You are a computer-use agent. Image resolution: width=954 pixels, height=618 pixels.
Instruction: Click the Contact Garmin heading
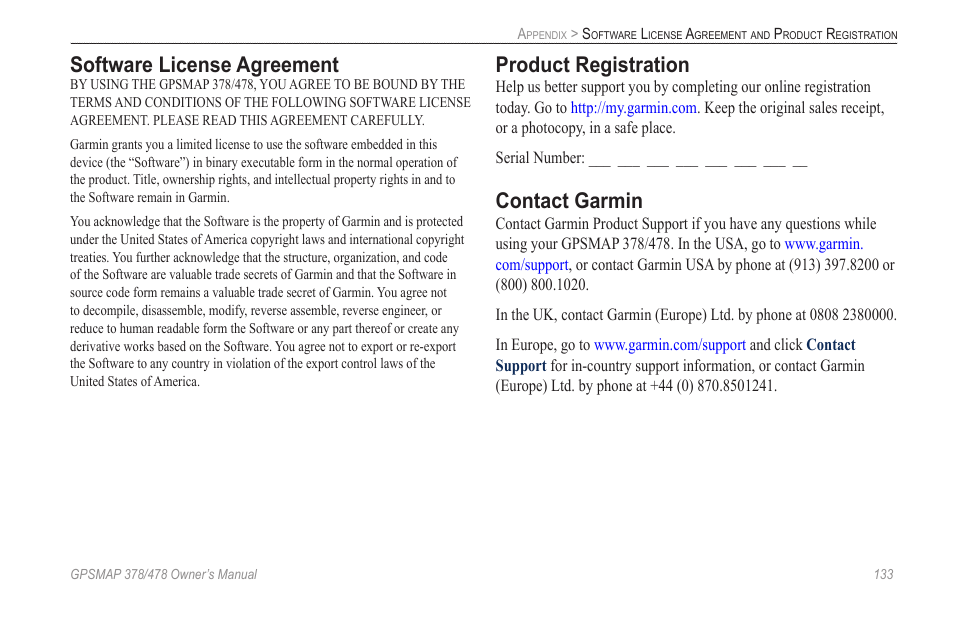(x=568, y=201)
